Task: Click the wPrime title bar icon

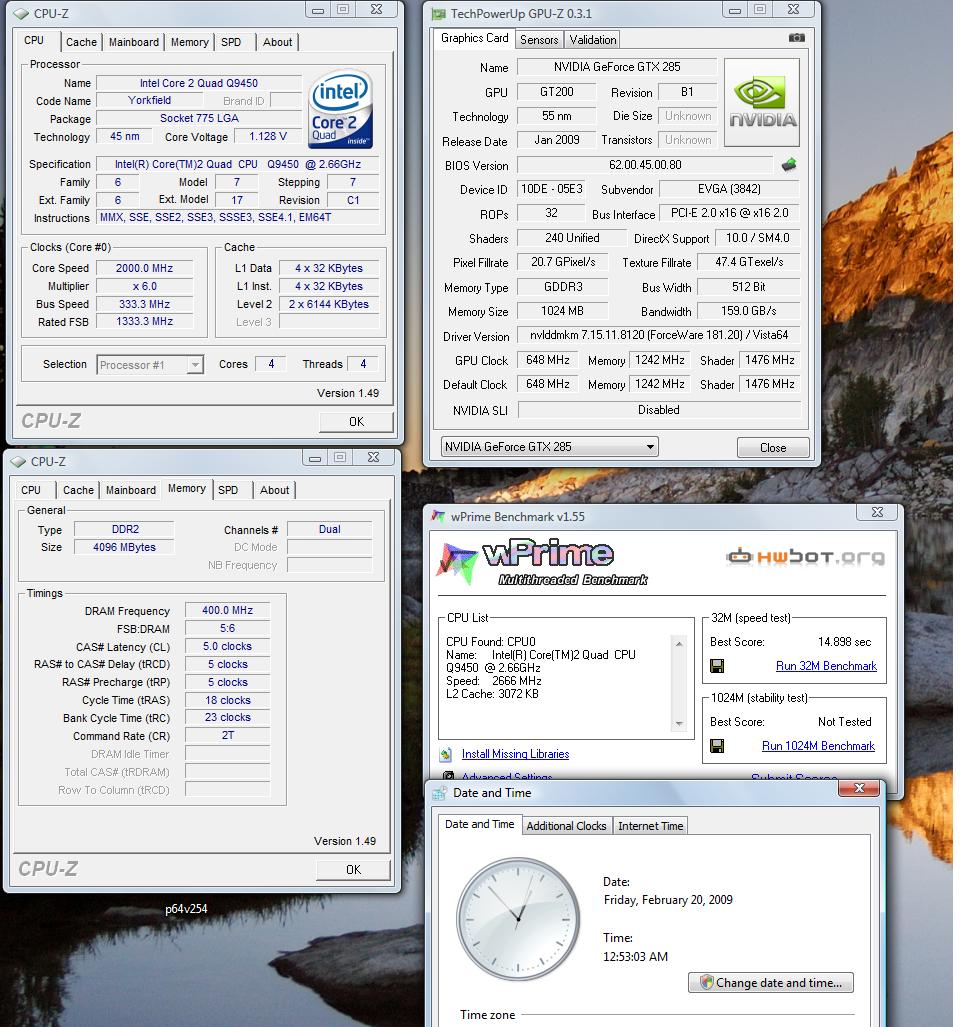Action: coord(438,517)
